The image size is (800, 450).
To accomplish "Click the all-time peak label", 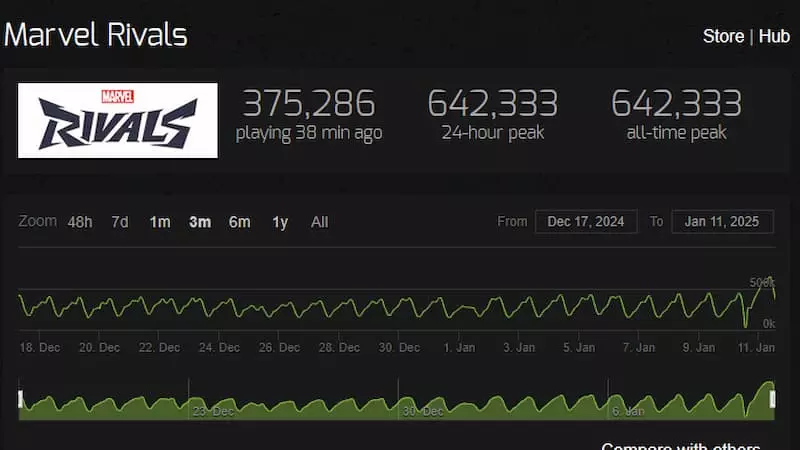I will 677,133.
